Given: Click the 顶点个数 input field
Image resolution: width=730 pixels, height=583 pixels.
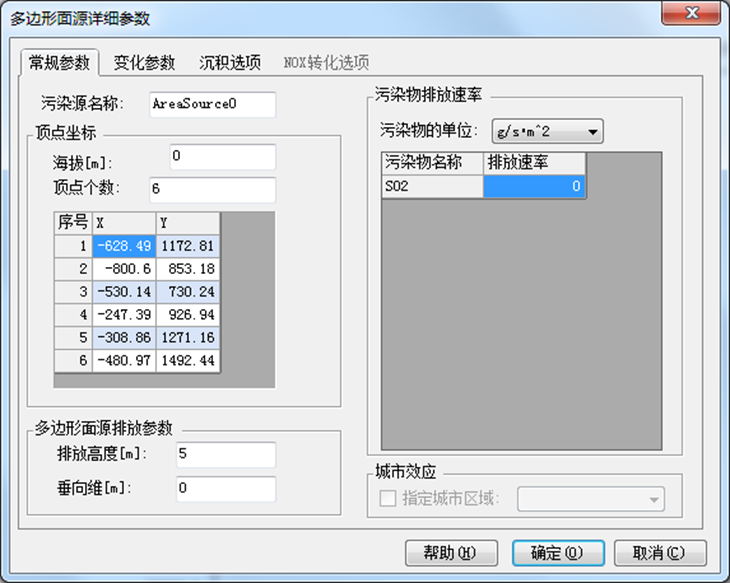Looking at the screenshot, I should (x=211, y=189).
